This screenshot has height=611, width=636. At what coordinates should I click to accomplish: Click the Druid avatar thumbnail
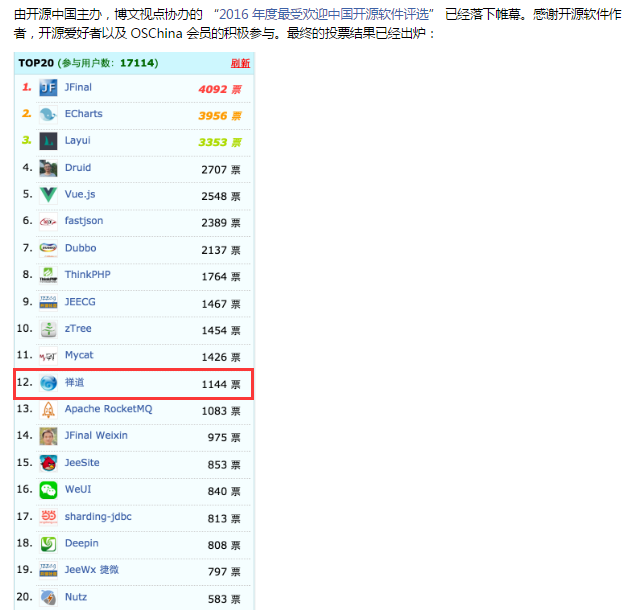(48, 168)
